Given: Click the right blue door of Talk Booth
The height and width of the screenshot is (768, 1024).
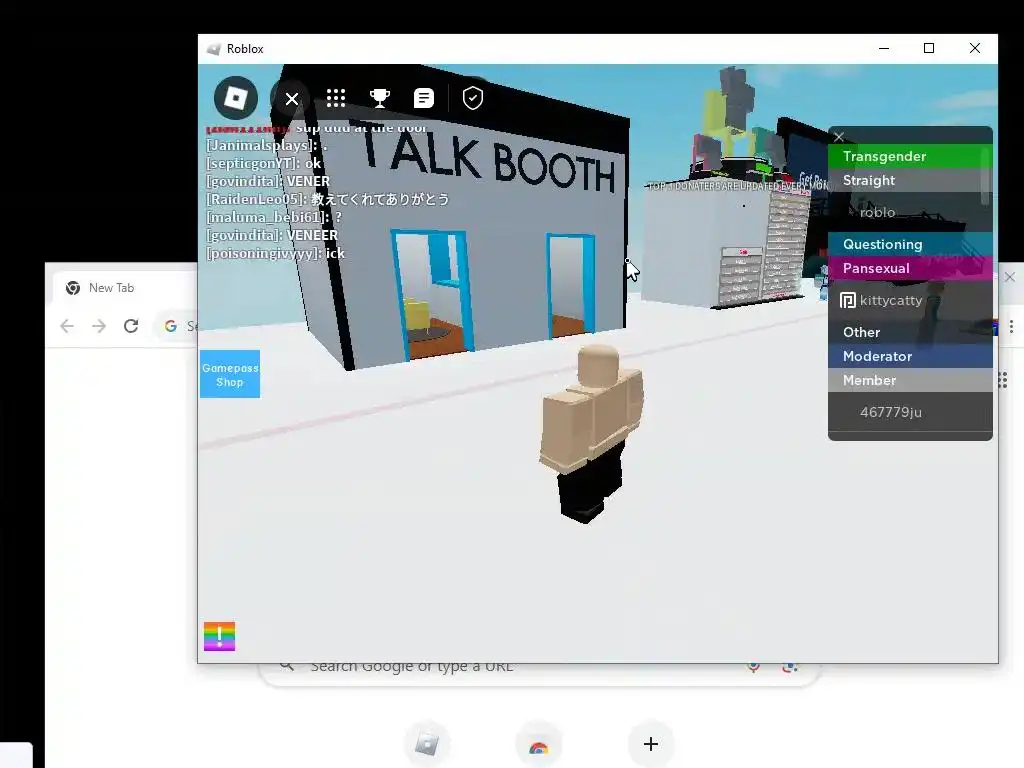Looking at the screenshot, I should pos(571,285).
